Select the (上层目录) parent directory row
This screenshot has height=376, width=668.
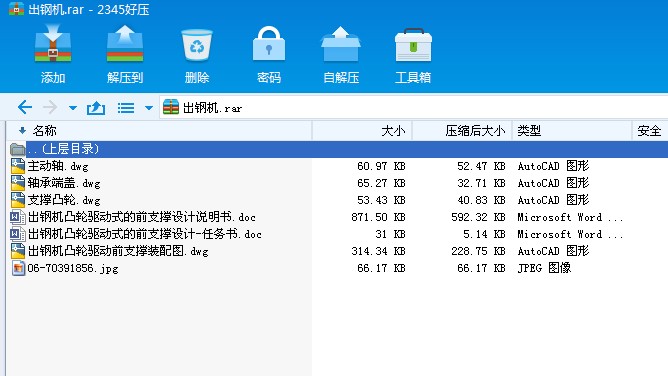pyautogui.click(x=337, y=149)
